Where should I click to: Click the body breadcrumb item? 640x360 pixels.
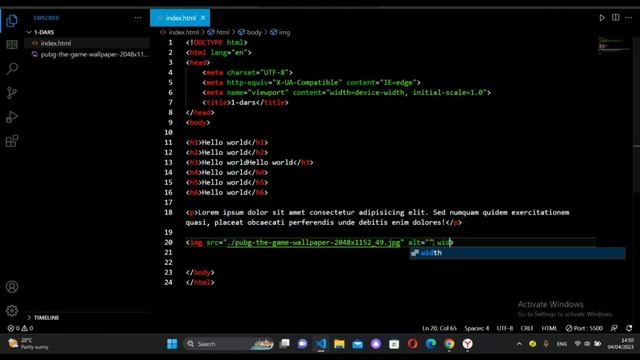click(250, 32)
